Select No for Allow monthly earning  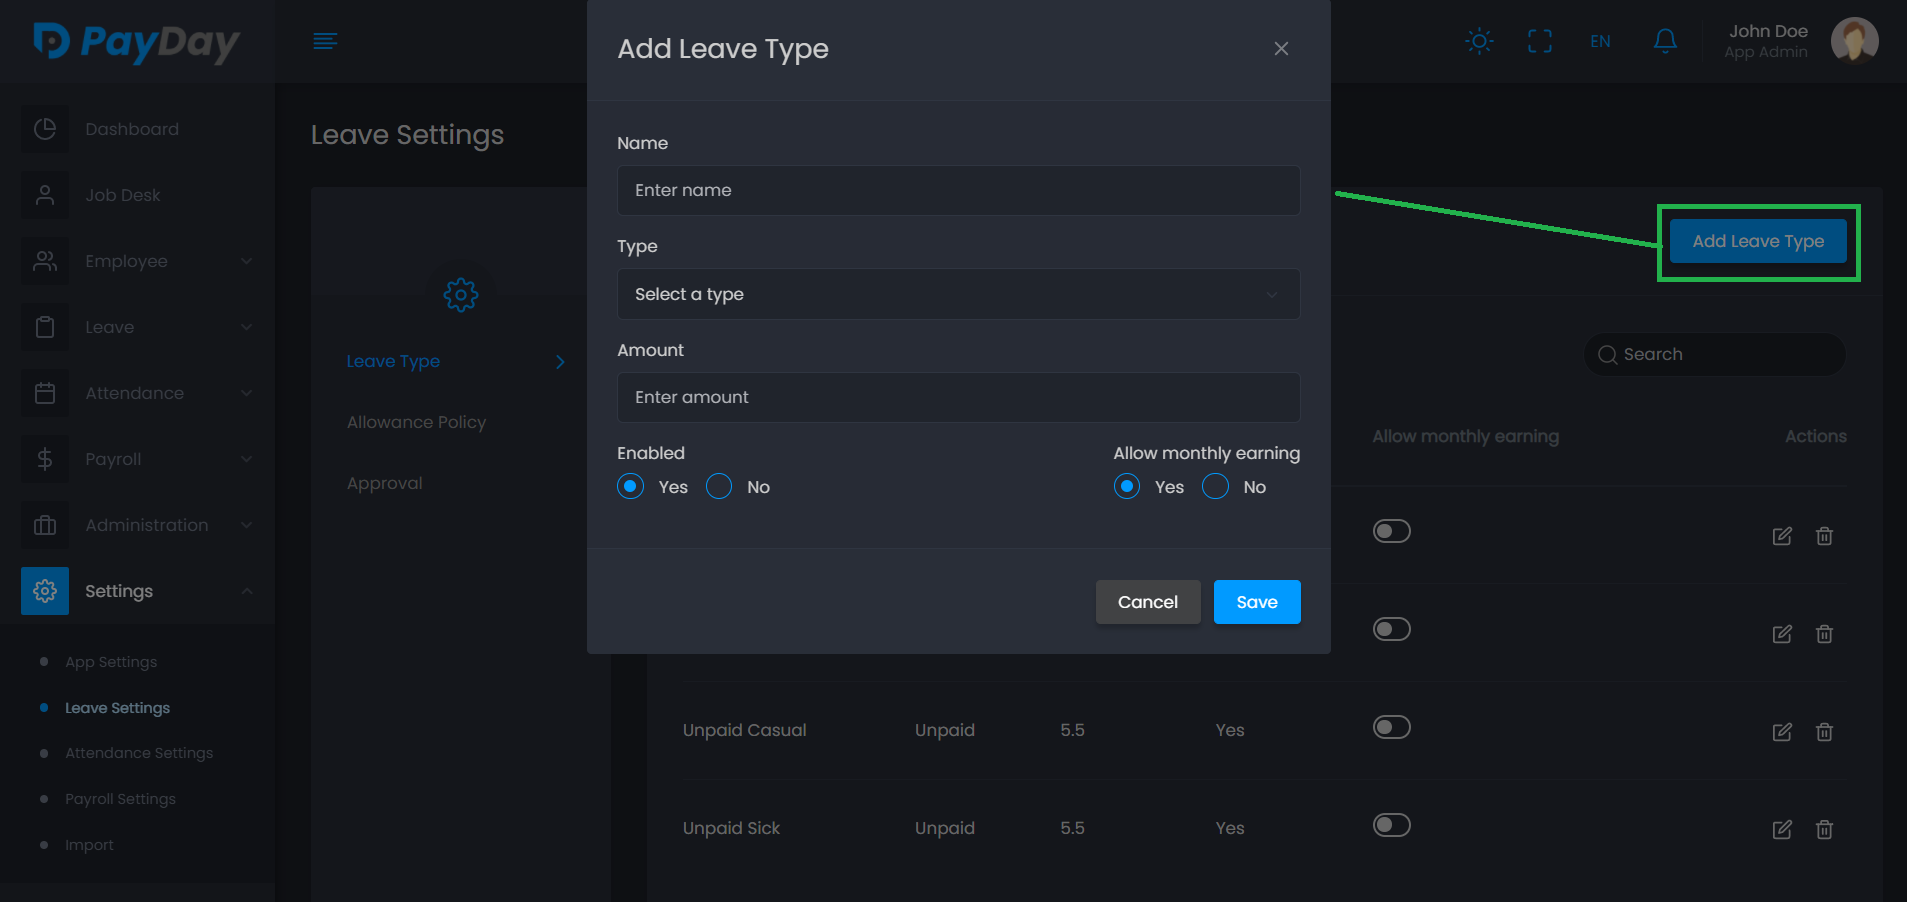pyautogui.click(x=1215, y=487)
